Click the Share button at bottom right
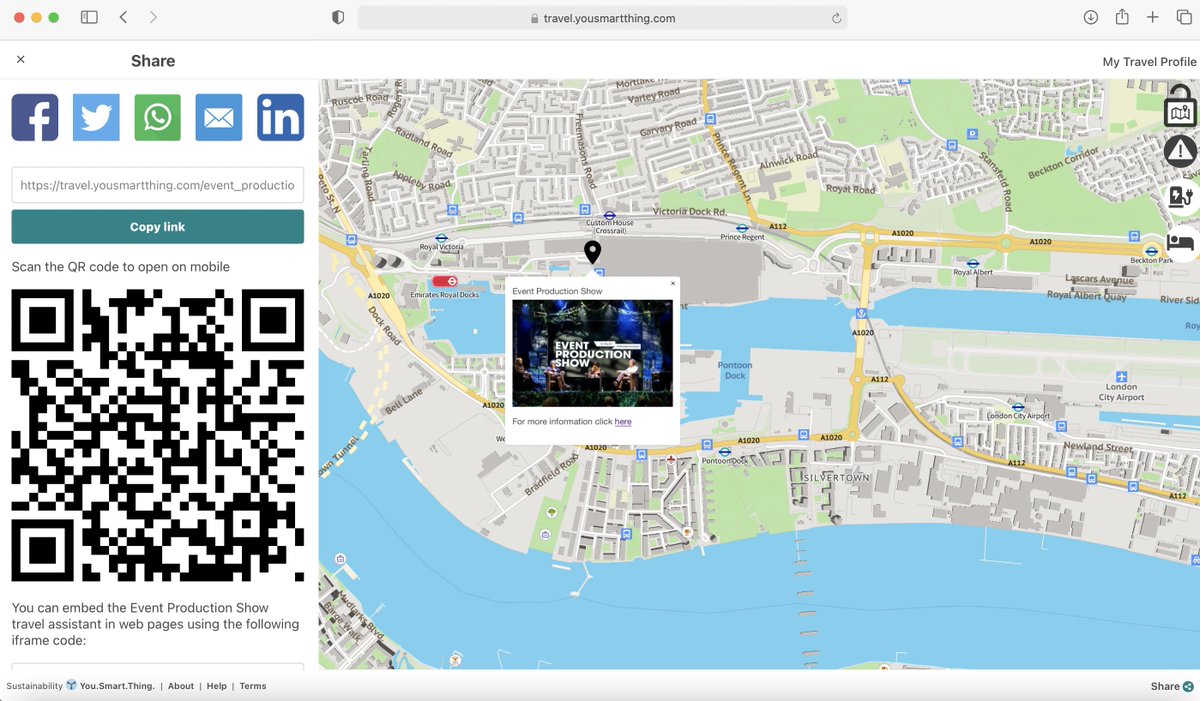The height and width of the screenshot is (701, 1200). (1172, 686)
